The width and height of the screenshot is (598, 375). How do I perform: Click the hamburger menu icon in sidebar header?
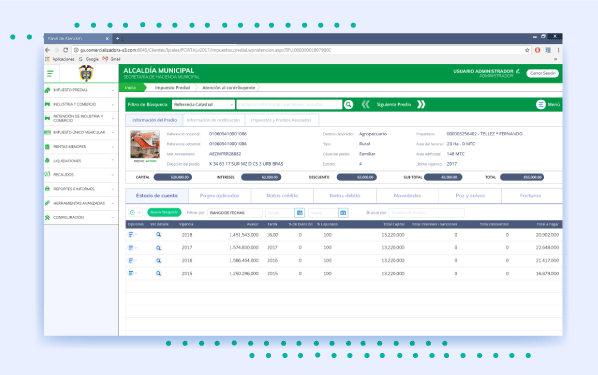click(x=50, y=74)
